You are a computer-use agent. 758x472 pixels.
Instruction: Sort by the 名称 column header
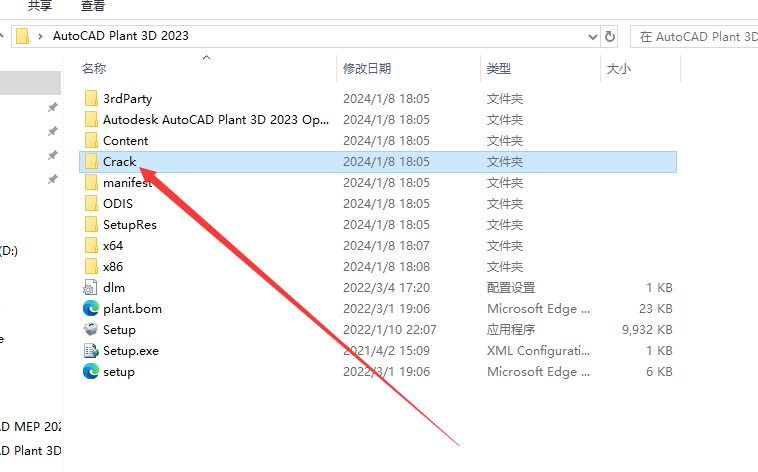click(x=94, y=69)
